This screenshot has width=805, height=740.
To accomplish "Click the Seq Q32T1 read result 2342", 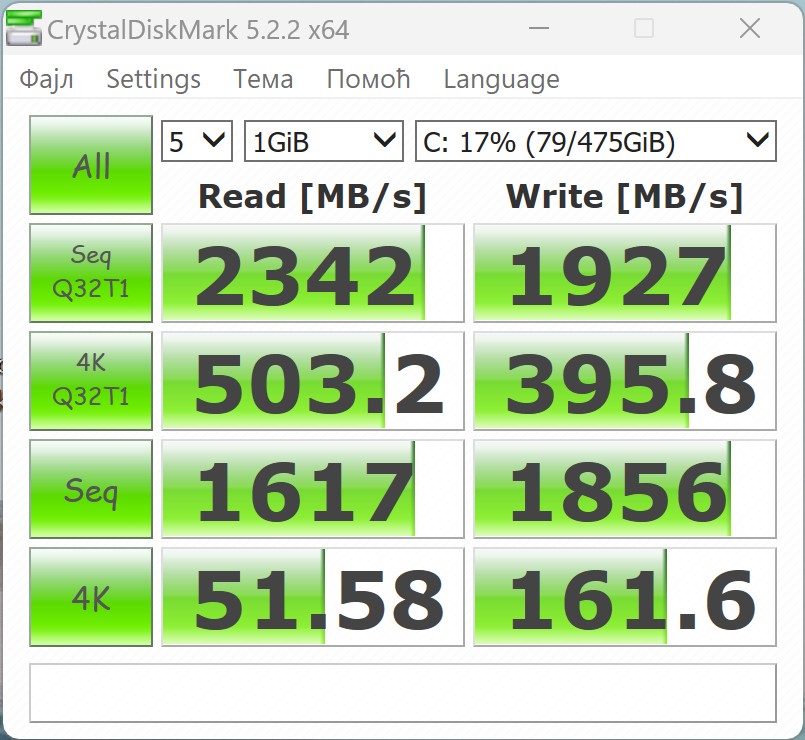I will pyautogui.click(x=312, y=273).
